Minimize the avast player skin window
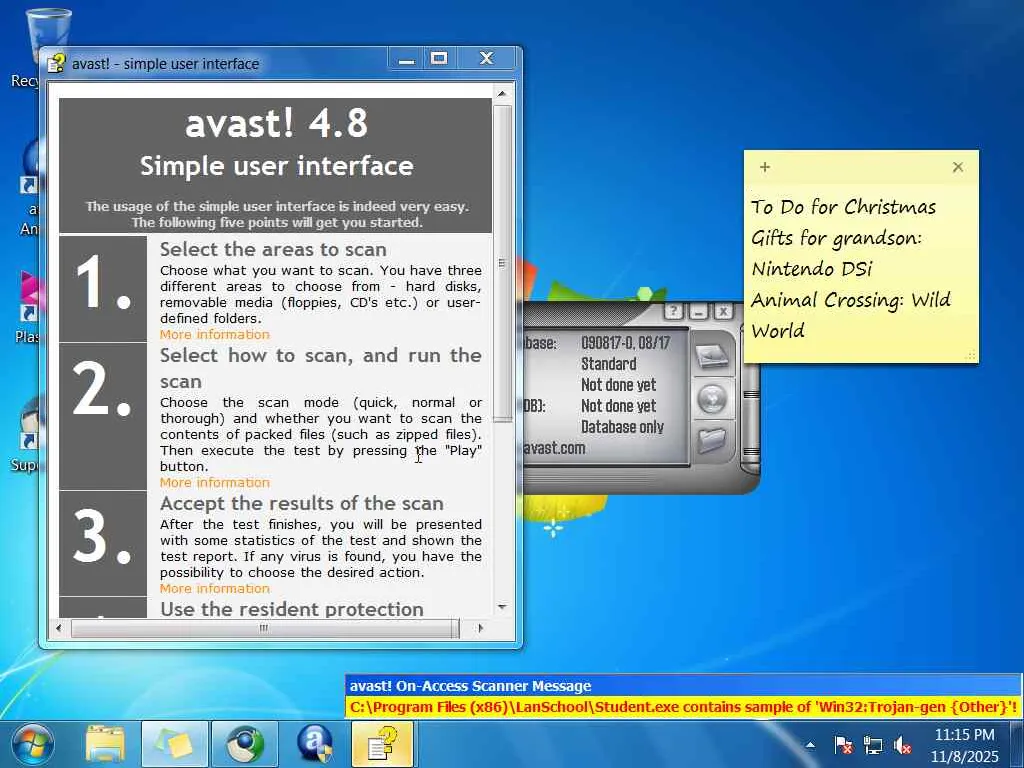Image resolution: width=1024 pixels, height=768 pixels. click(699, 312)
